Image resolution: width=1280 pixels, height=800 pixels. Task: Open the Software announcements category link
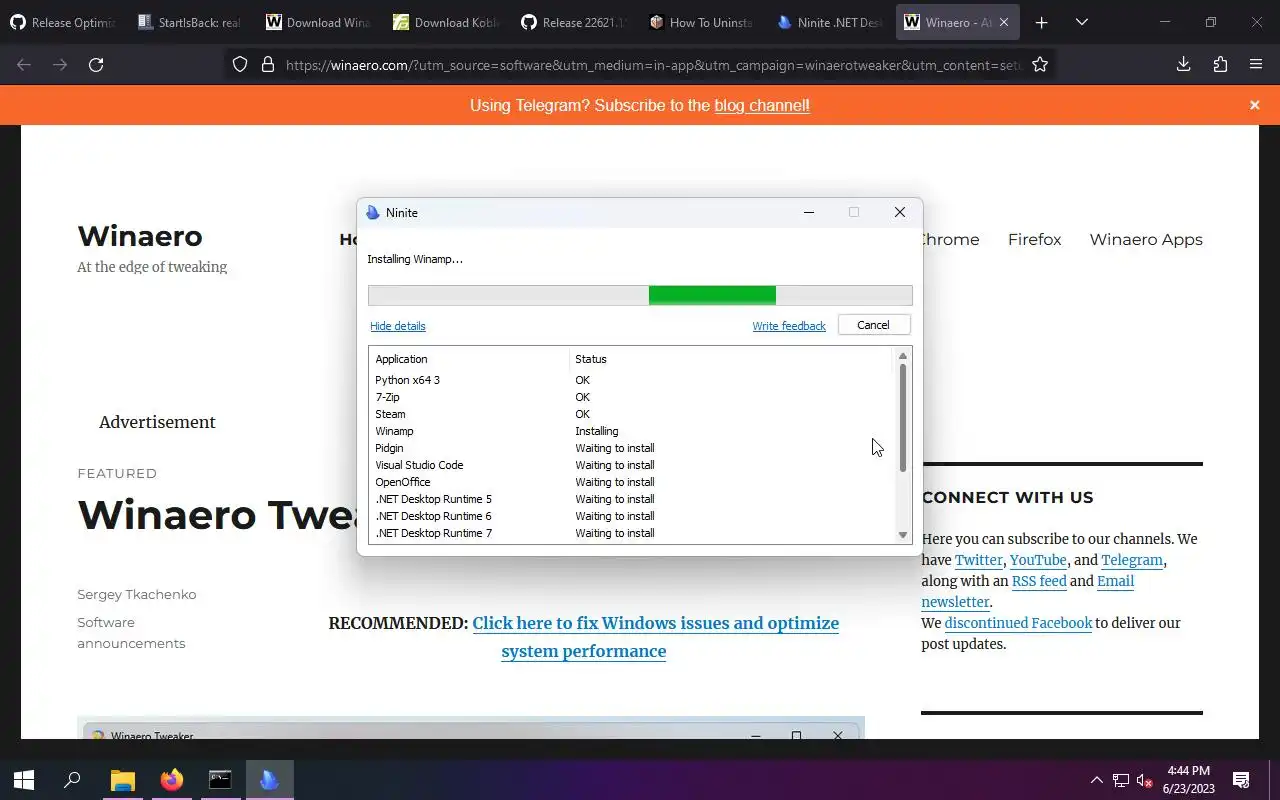[131, 633]
